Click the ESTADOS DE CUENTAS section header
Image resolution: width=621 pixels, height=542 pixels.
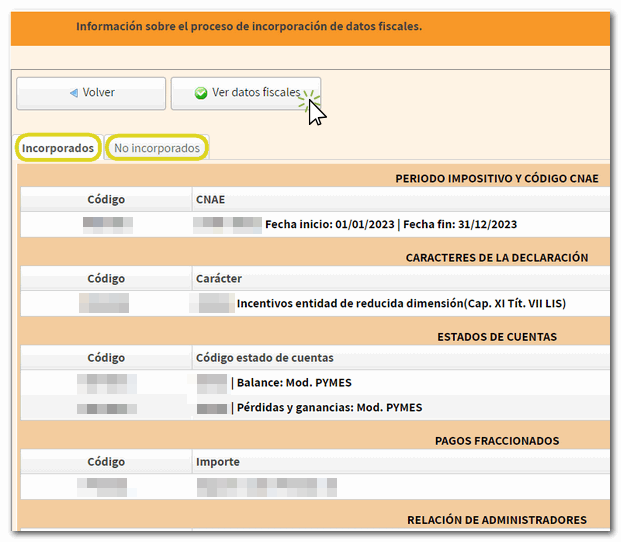pyautogui.click(x=510, y=336)
